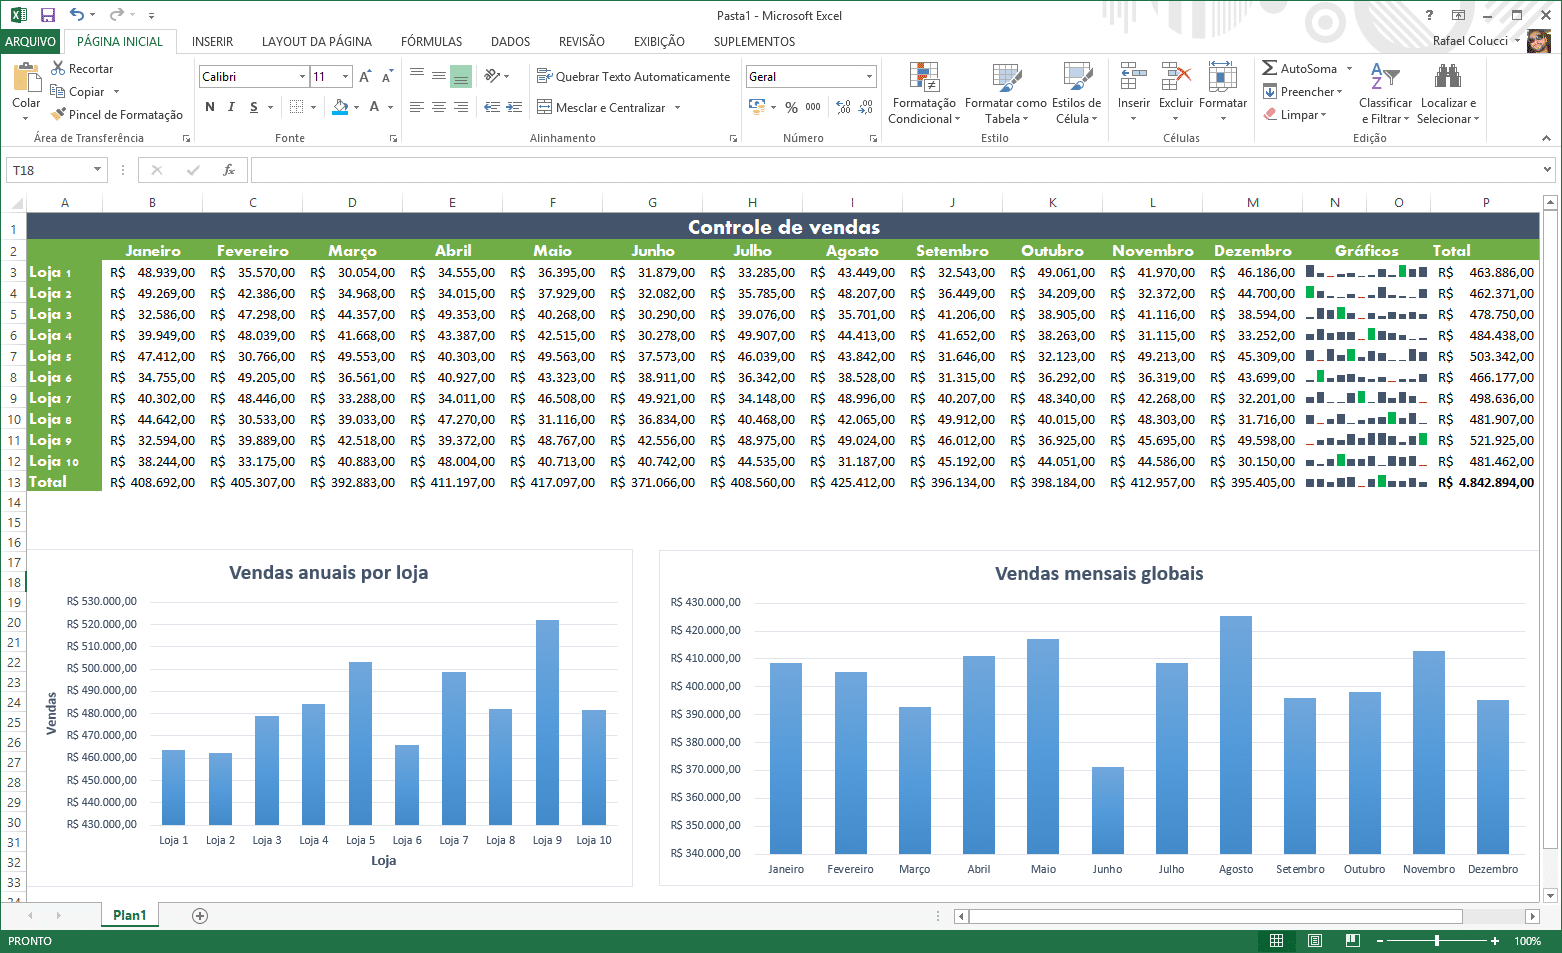This screenshot has height=953, width=1562.
Task: Open Formatação Condicional
Action: [923, 92]
